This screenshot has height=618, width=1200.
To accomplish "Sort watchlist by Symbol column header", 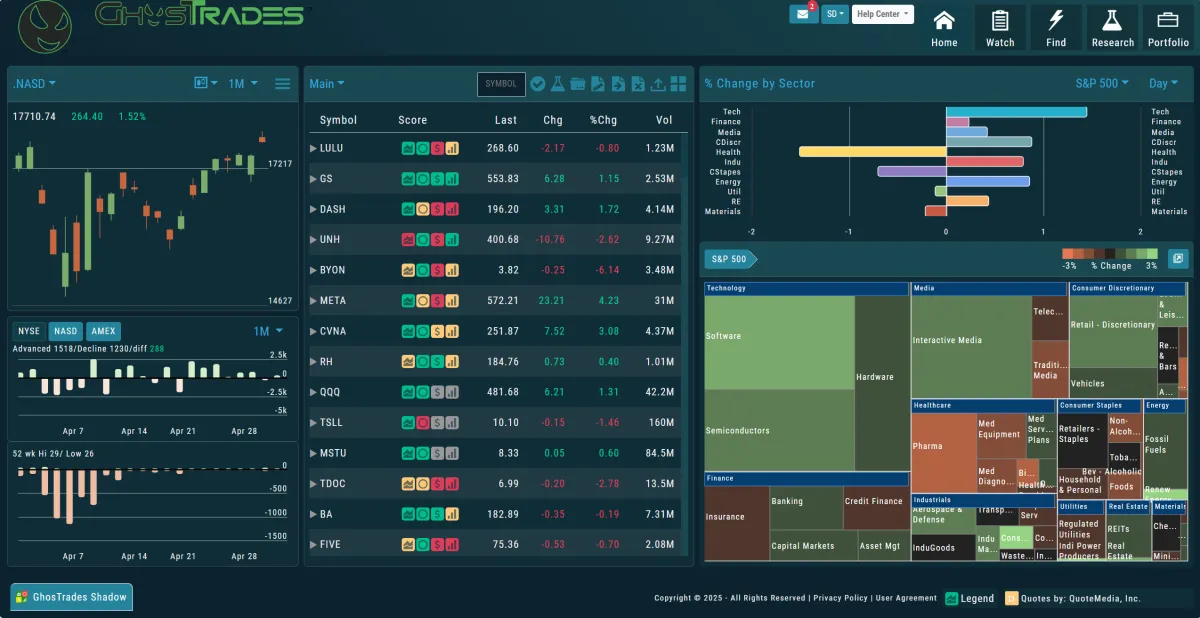I will point(338,120).
